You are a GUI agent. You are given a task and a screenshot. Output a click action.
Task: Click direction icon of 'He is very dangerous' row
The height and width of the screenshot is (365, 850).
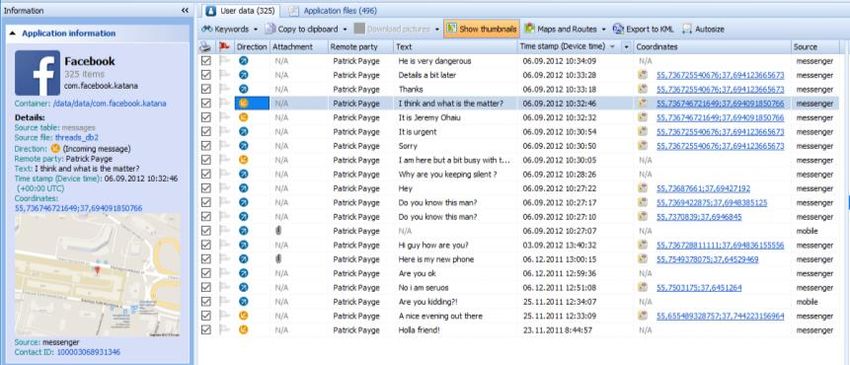coord(243,61)
